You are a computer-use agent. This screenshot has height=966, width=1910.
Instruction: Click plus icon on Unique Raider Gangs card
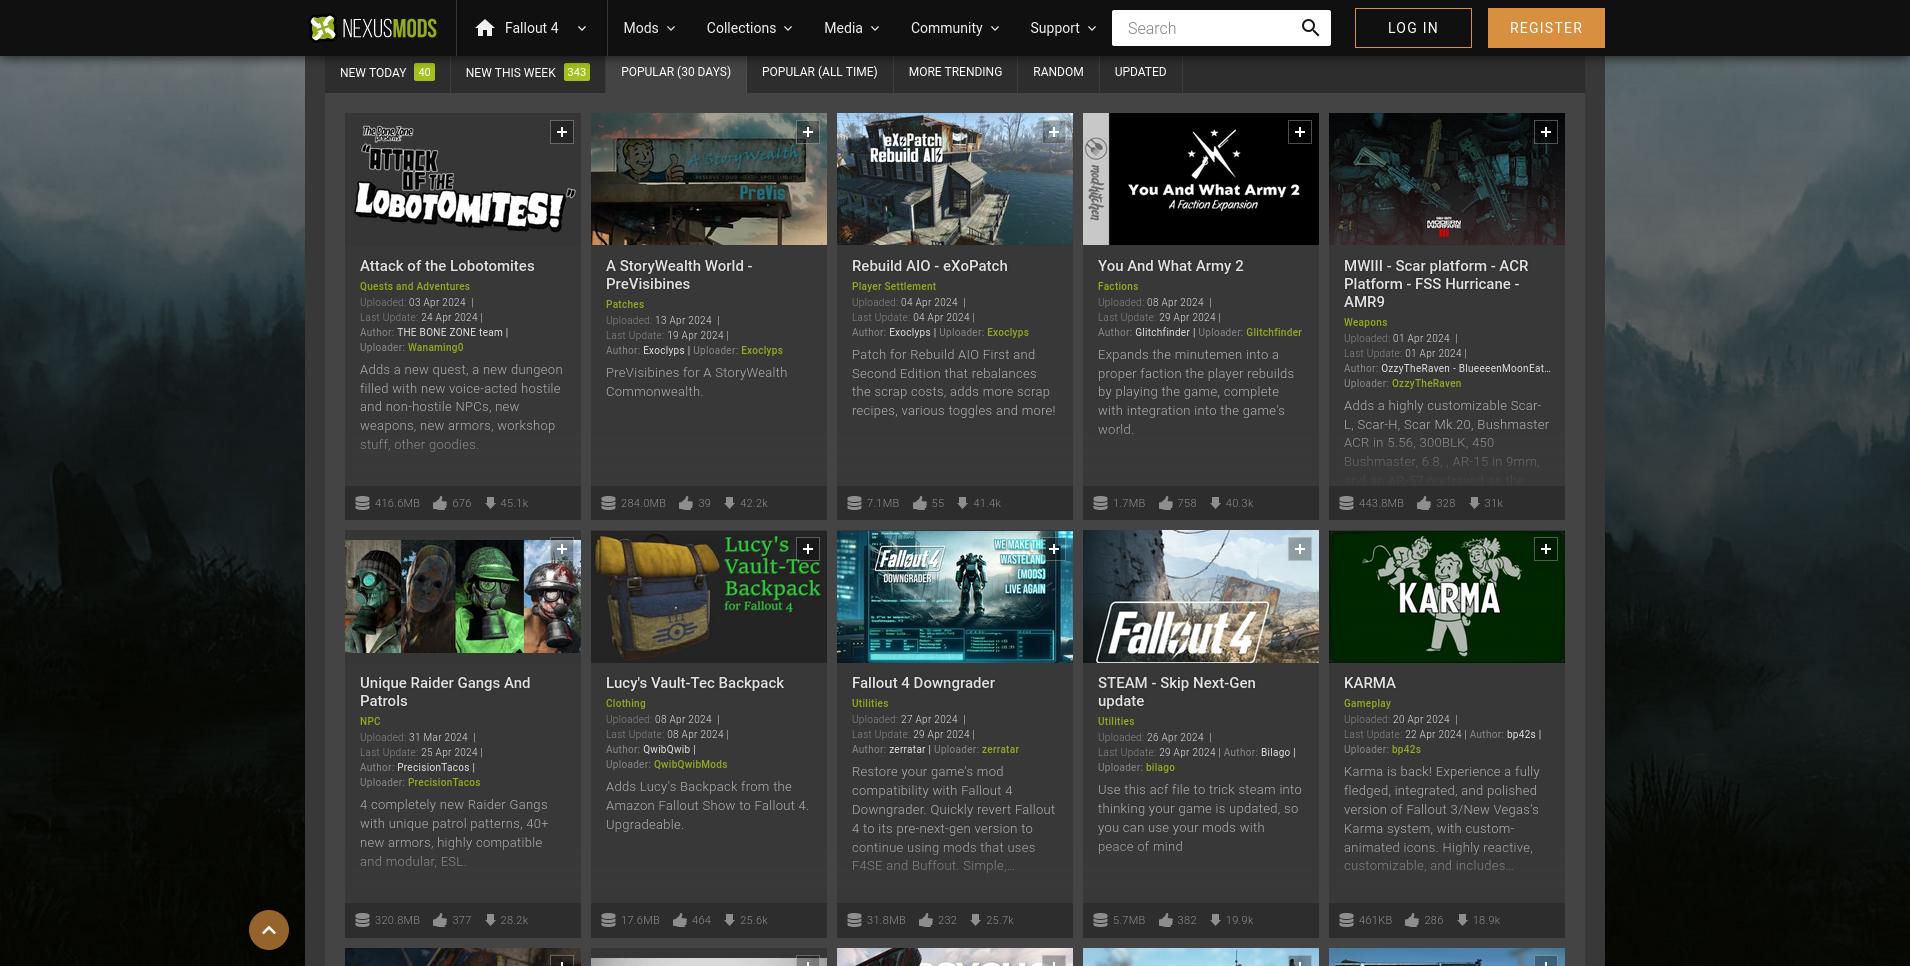(562, 549)
